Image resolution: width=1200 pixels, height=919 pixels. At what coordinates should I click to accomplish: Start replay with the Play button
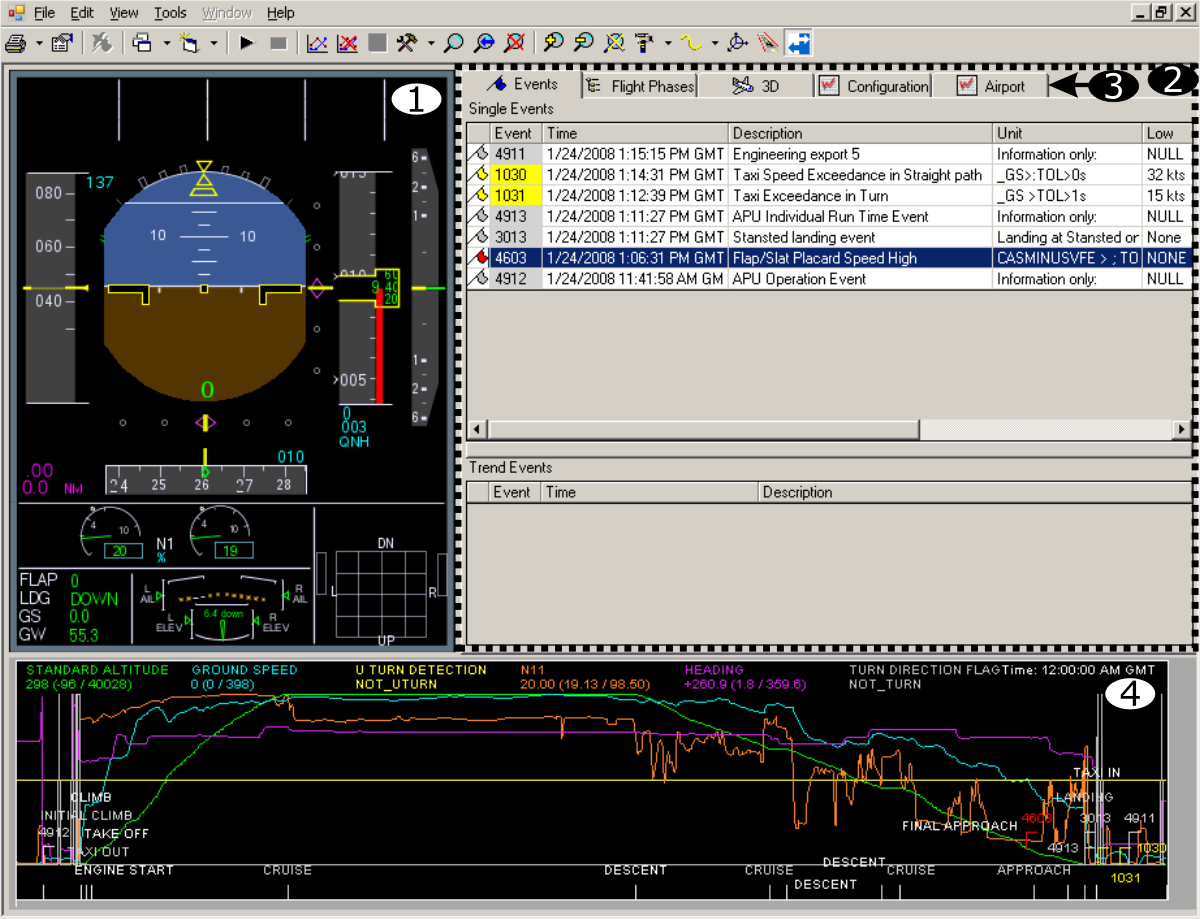(x=247, y=43)
